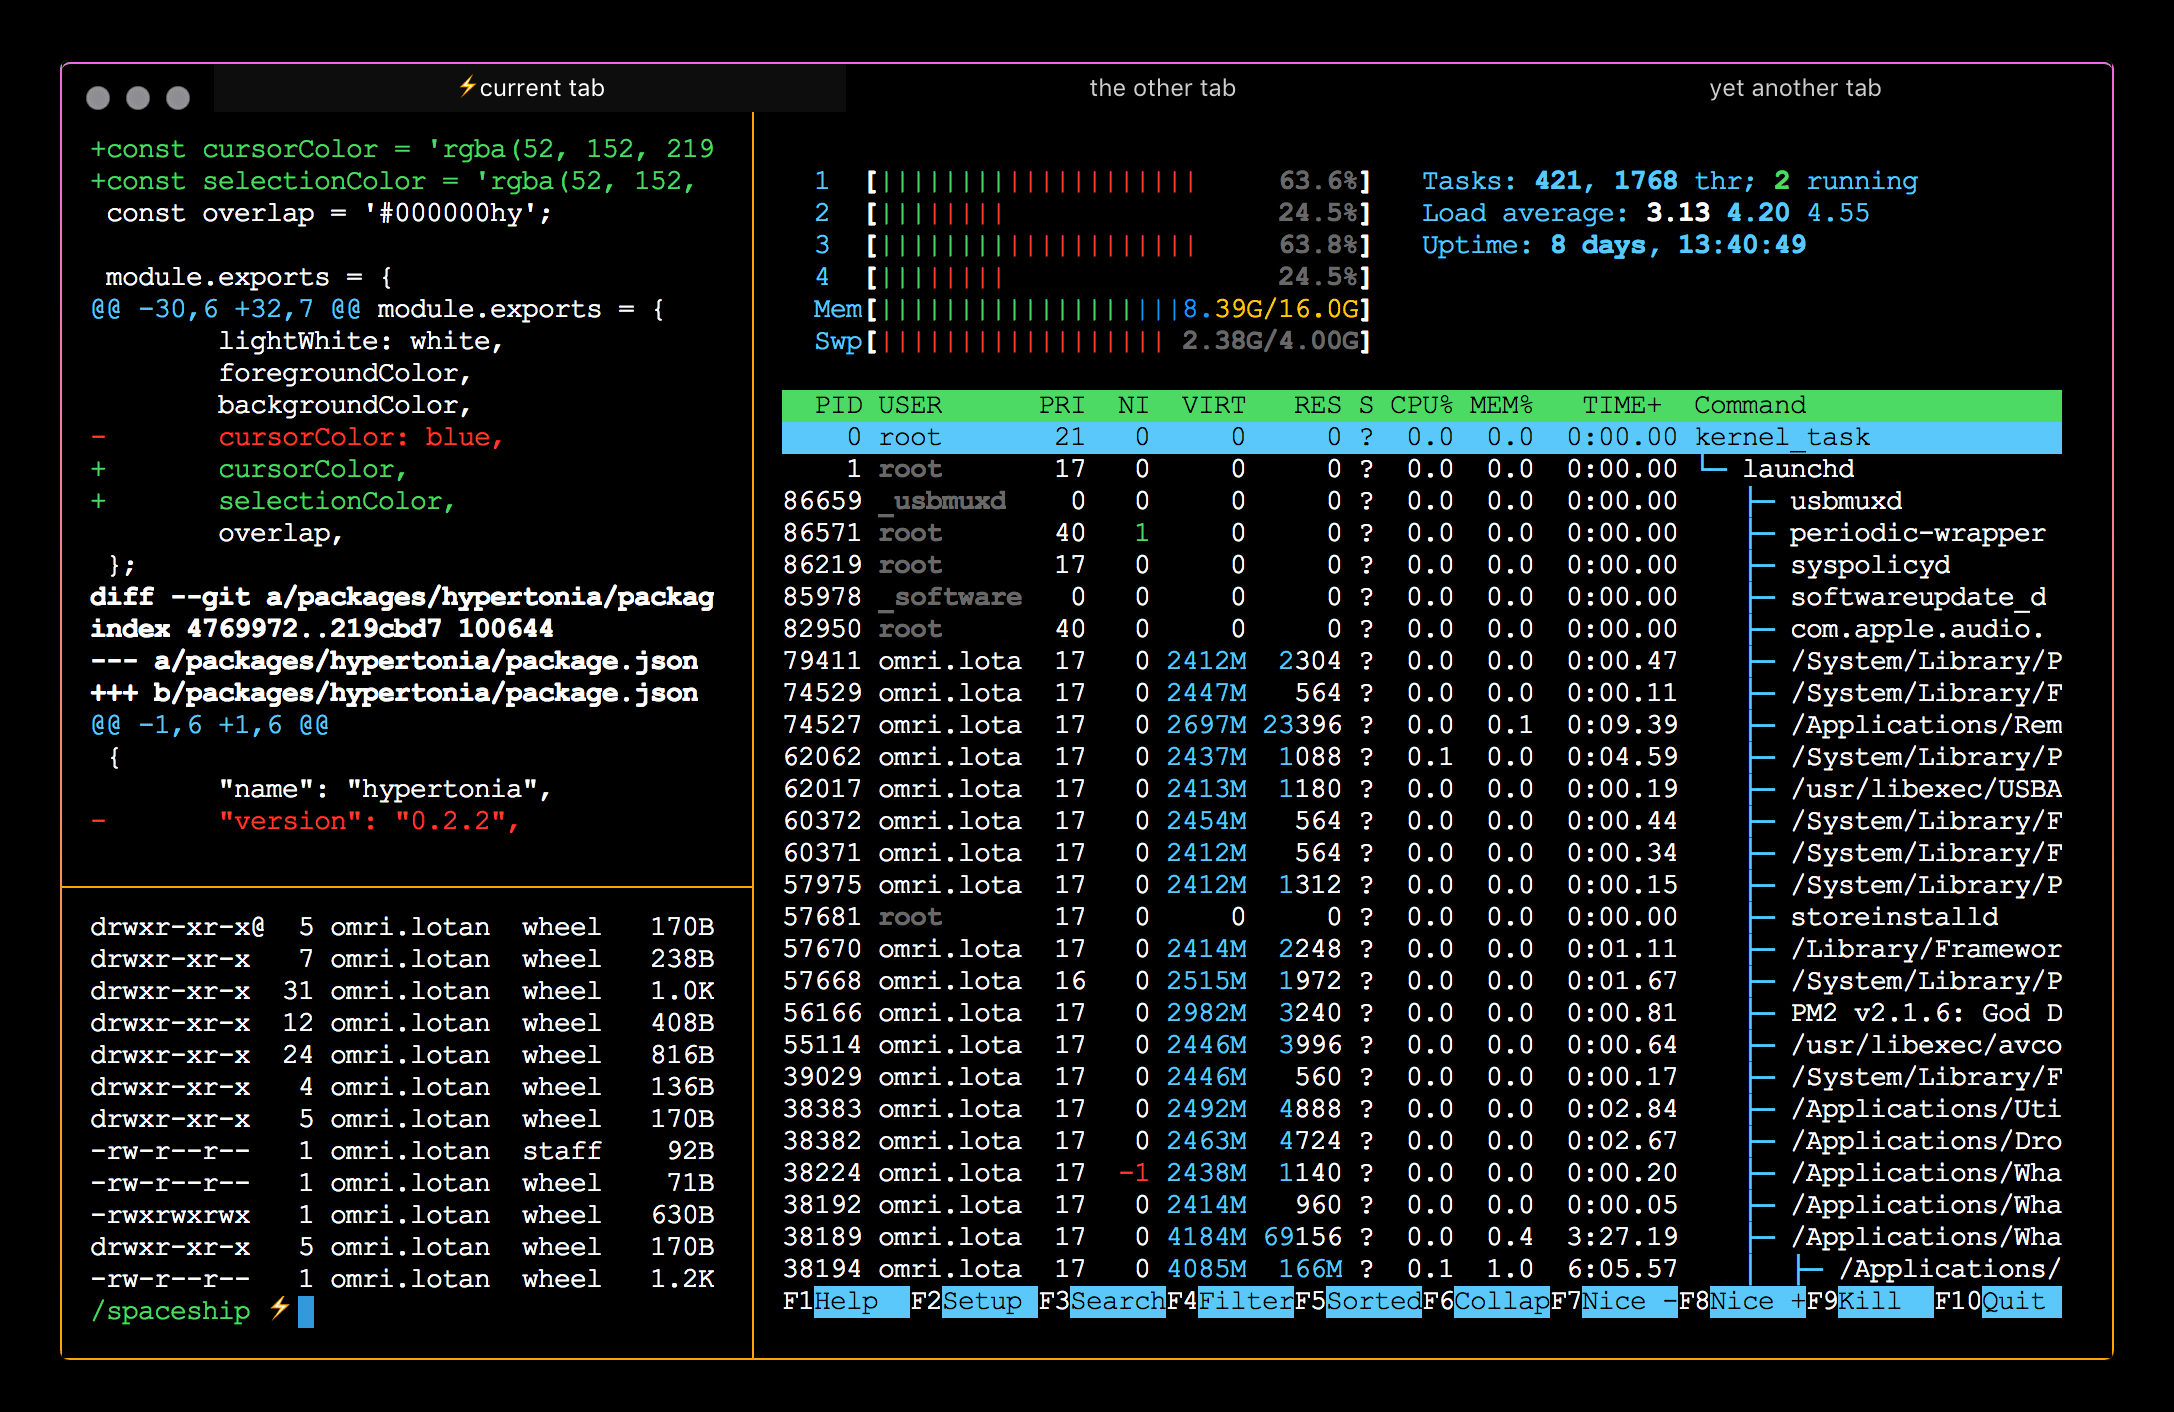The image size is (2174, 1412).
Task: Select the launchd process tree row
Action: pos(1421,469)
